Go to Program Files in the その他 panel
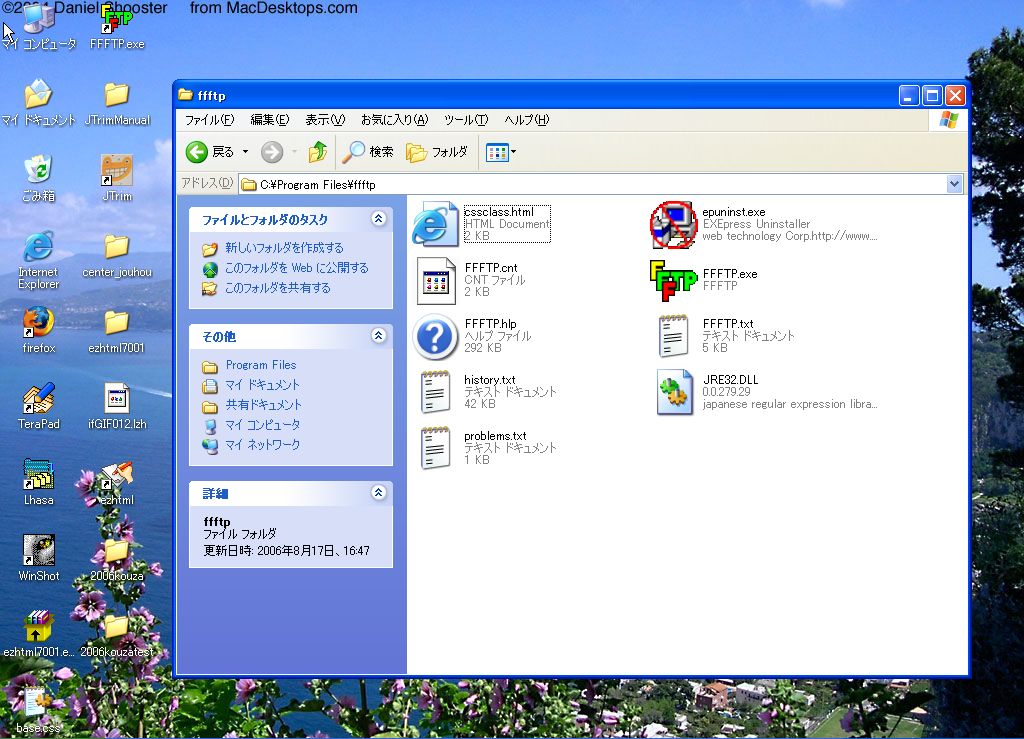The image size is (1024, 739). 261,365
